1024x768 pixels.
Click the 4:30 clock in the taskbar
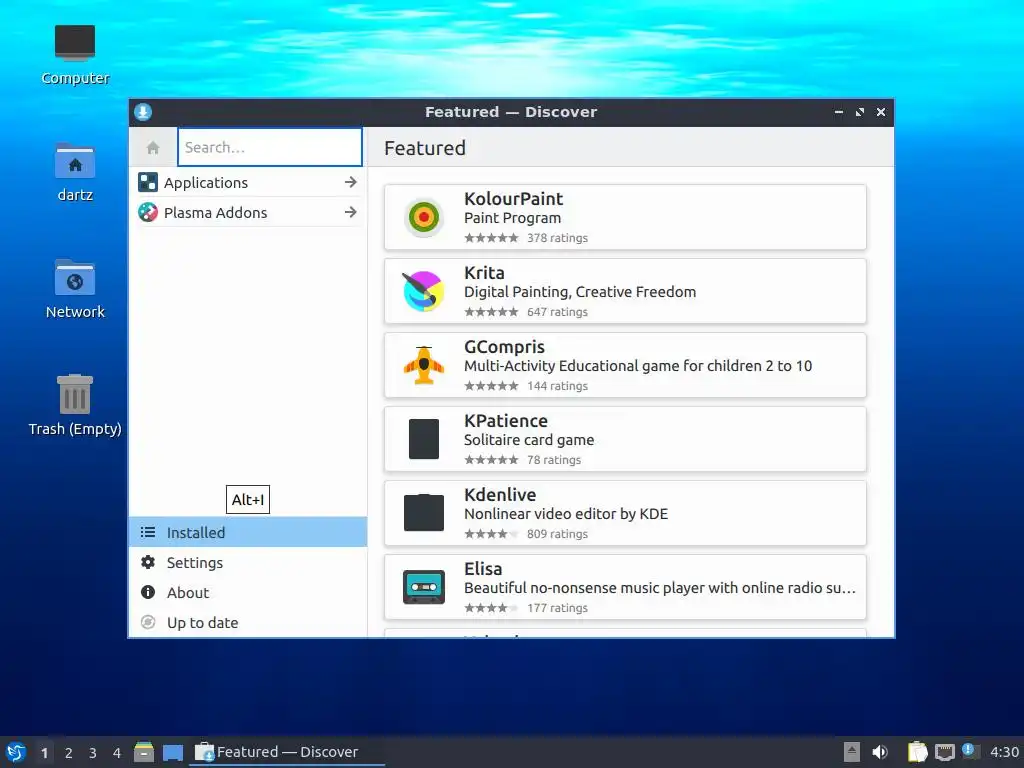pyautogui.click(x=1004, y=752)
